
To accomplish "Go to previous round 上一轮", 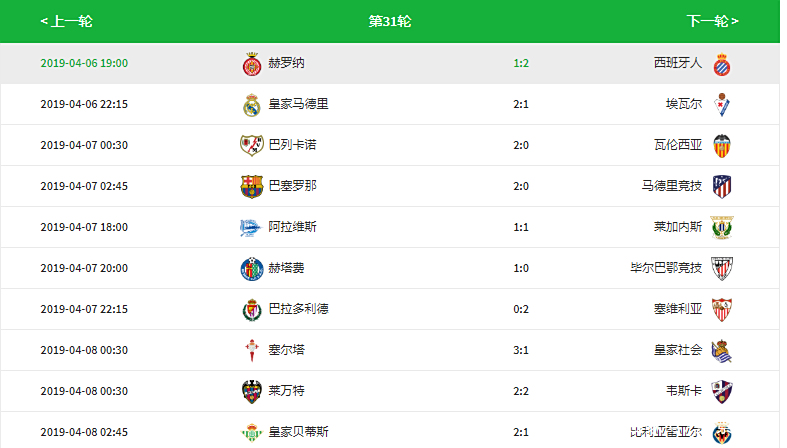I will [x=66, y=21].
